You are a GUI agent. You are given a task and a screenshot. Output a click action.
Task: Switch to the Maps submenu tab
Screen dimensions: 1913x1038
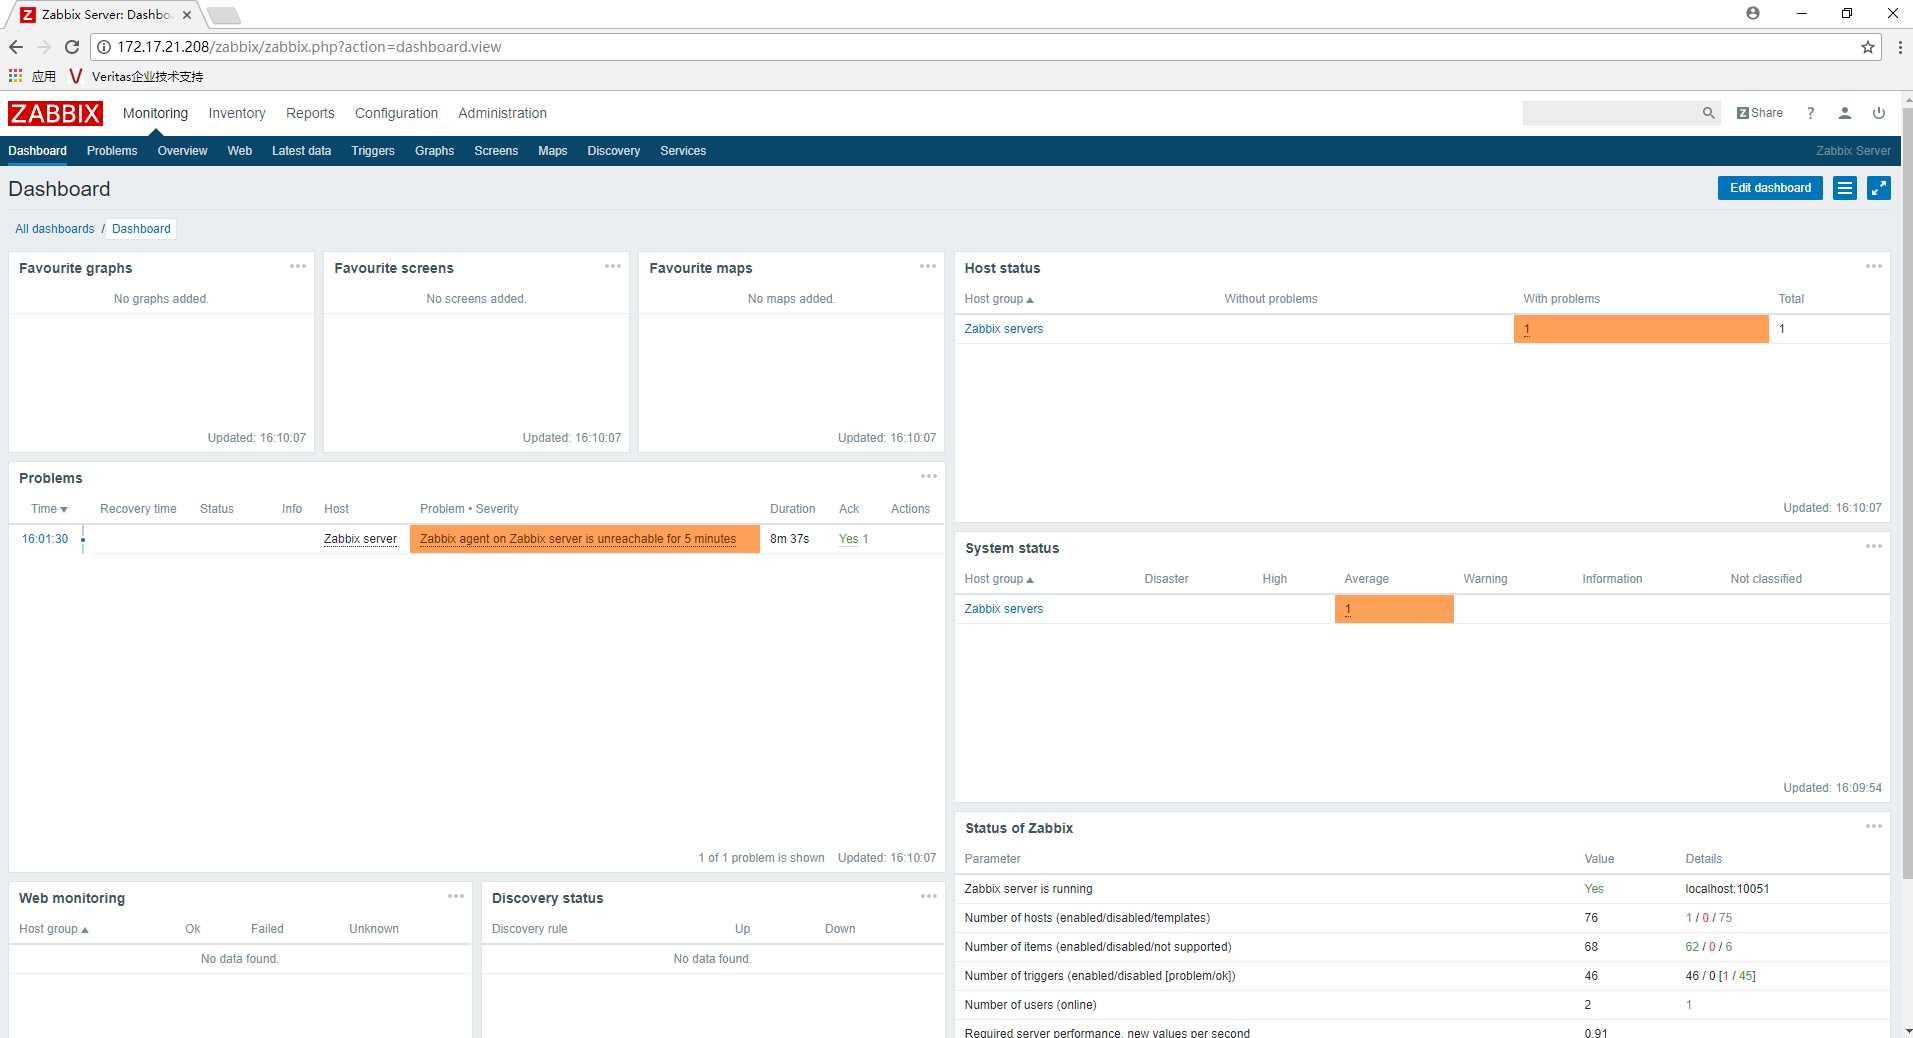552,151
